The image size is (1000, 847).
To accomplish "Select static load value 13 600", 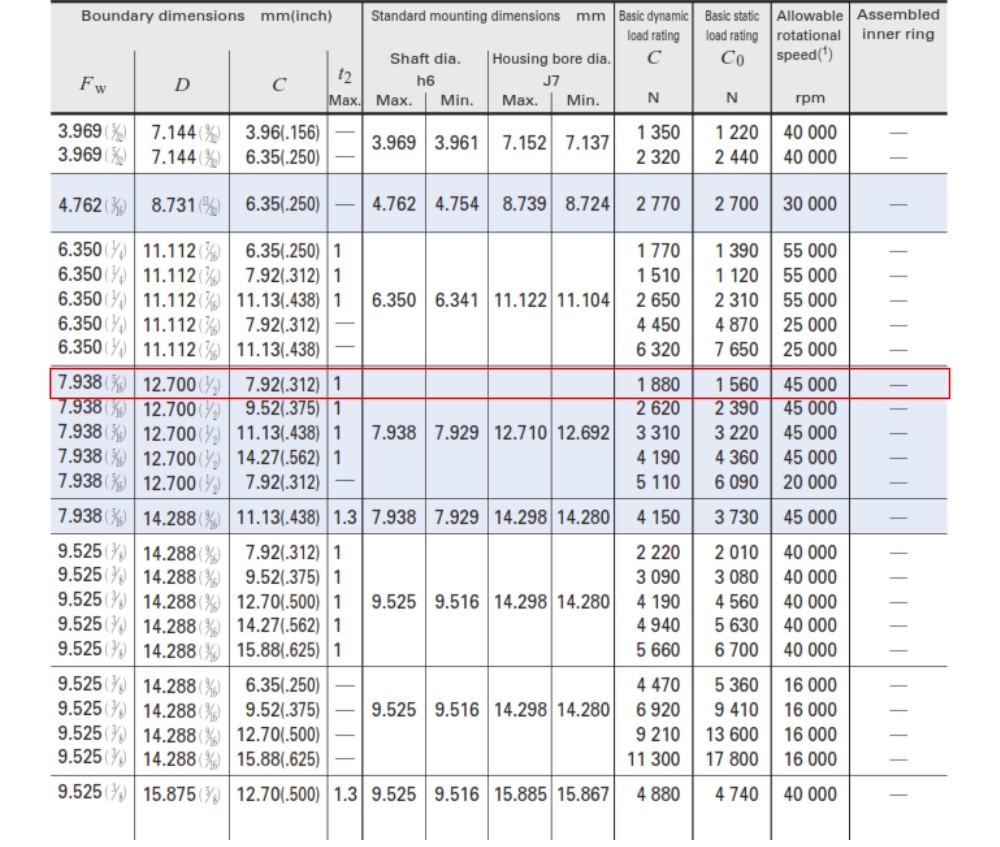I will click(x=732, y=735).
